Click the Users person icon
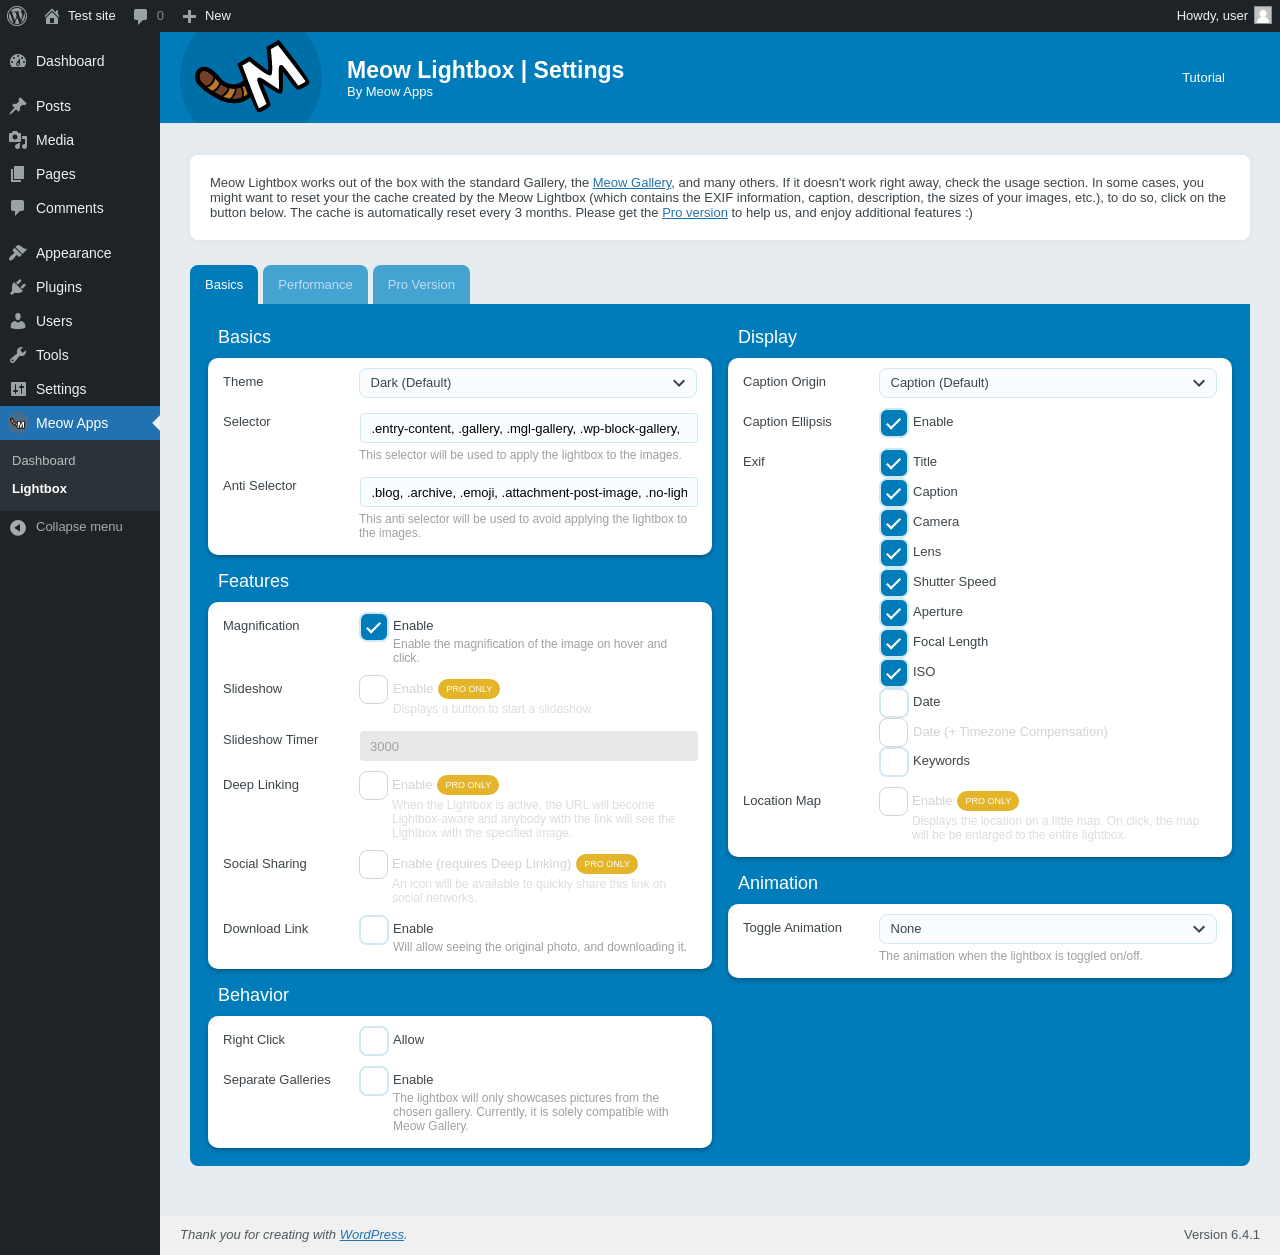 (x=18, y=321)
